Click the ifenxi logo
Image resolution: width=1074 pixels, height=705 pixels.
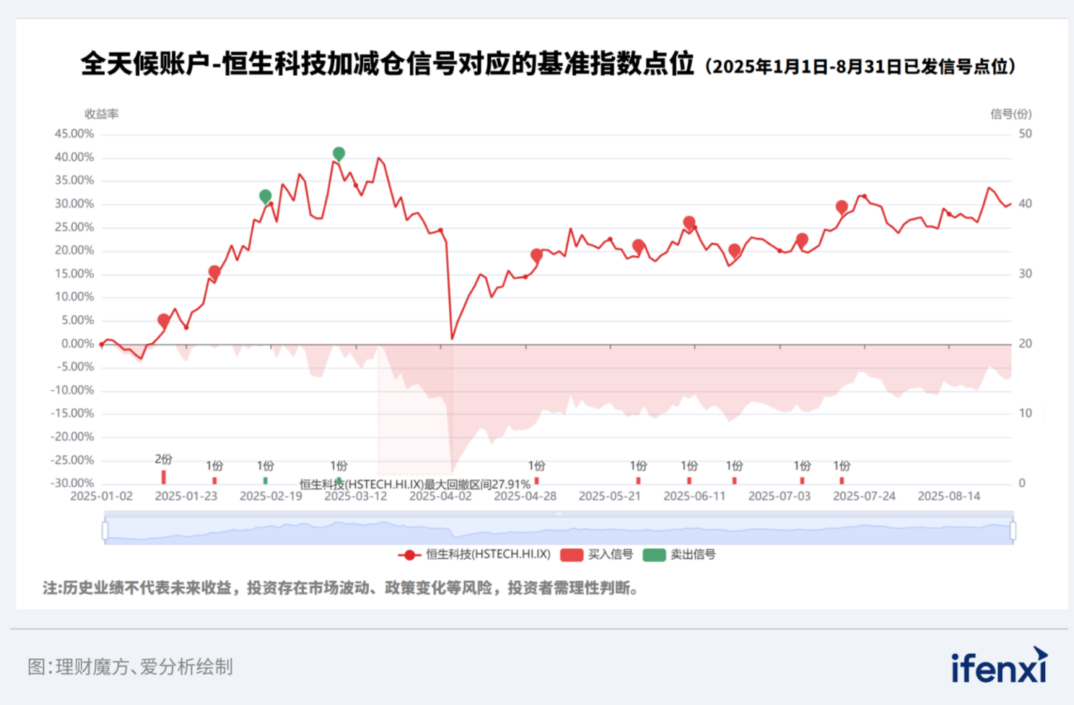click(999, 666)
